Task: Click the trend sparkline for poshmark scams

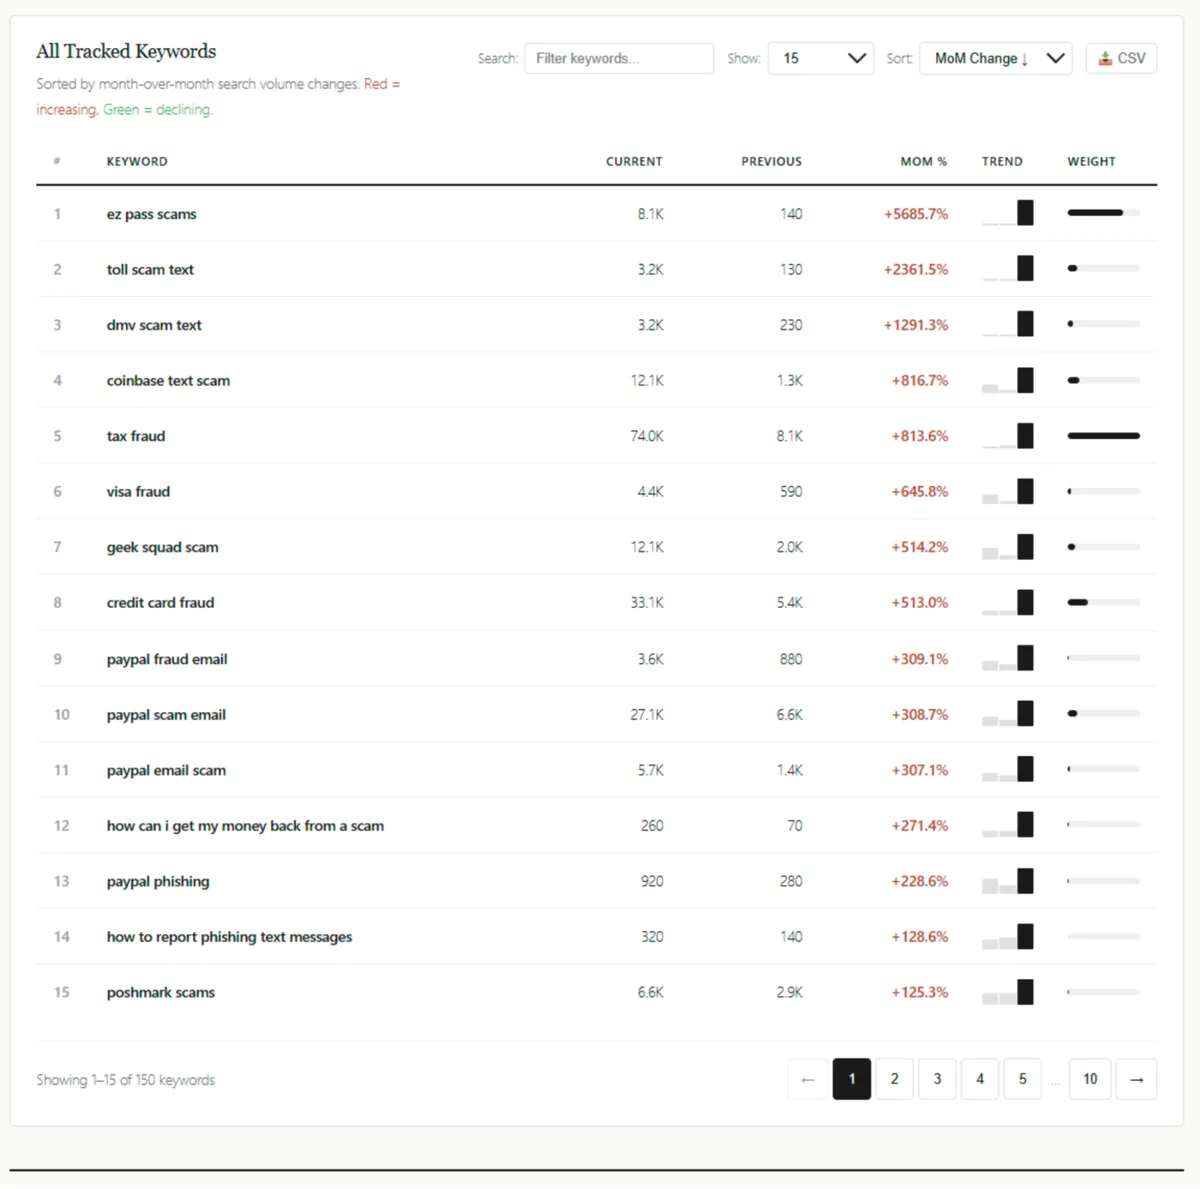Action: coord(1007,991)
